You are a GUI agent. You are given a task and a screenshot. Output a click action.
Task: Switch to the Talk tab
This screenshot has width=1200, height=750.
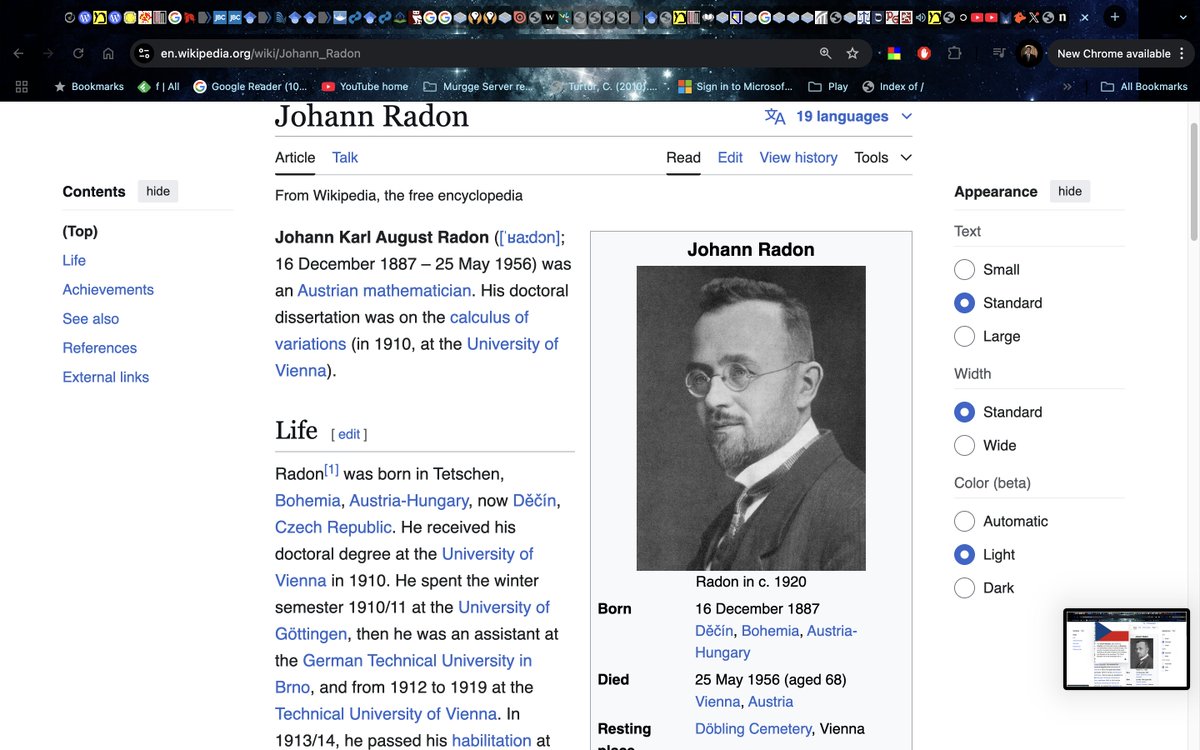[x=345, y=157]
